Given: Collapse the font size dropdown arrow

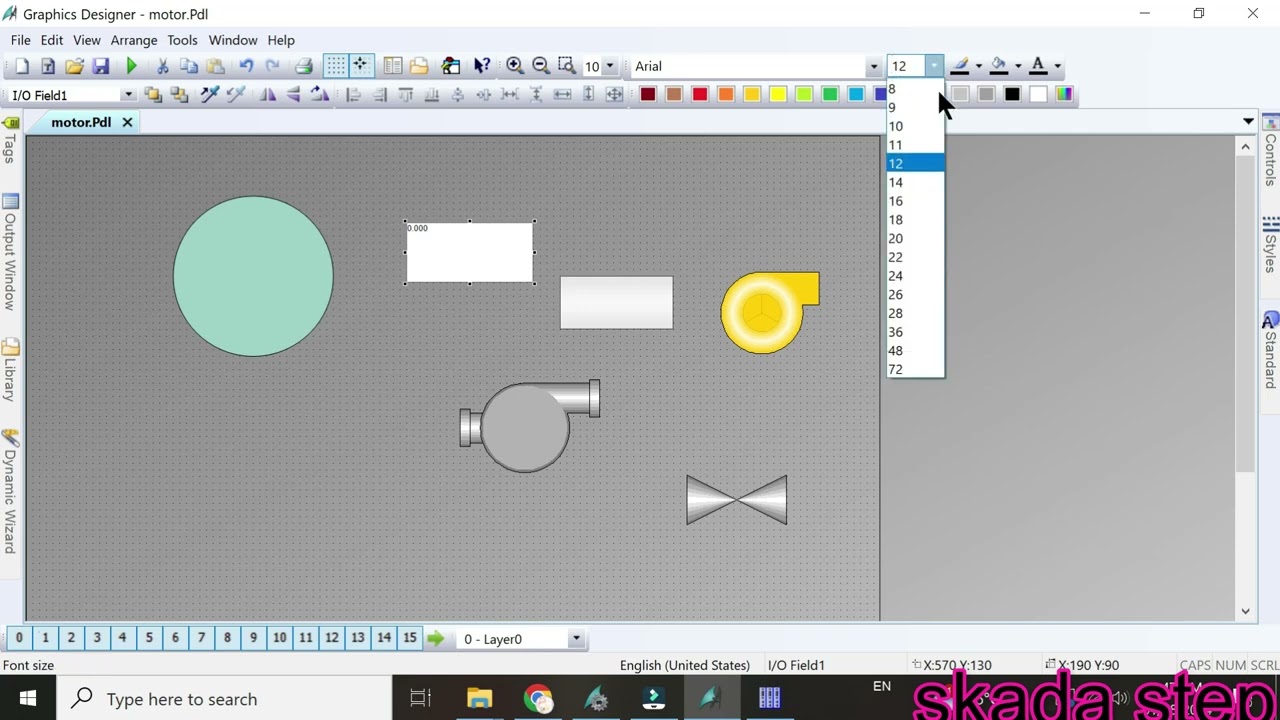Looking at the screenshot, I should (x=933, y=66).
